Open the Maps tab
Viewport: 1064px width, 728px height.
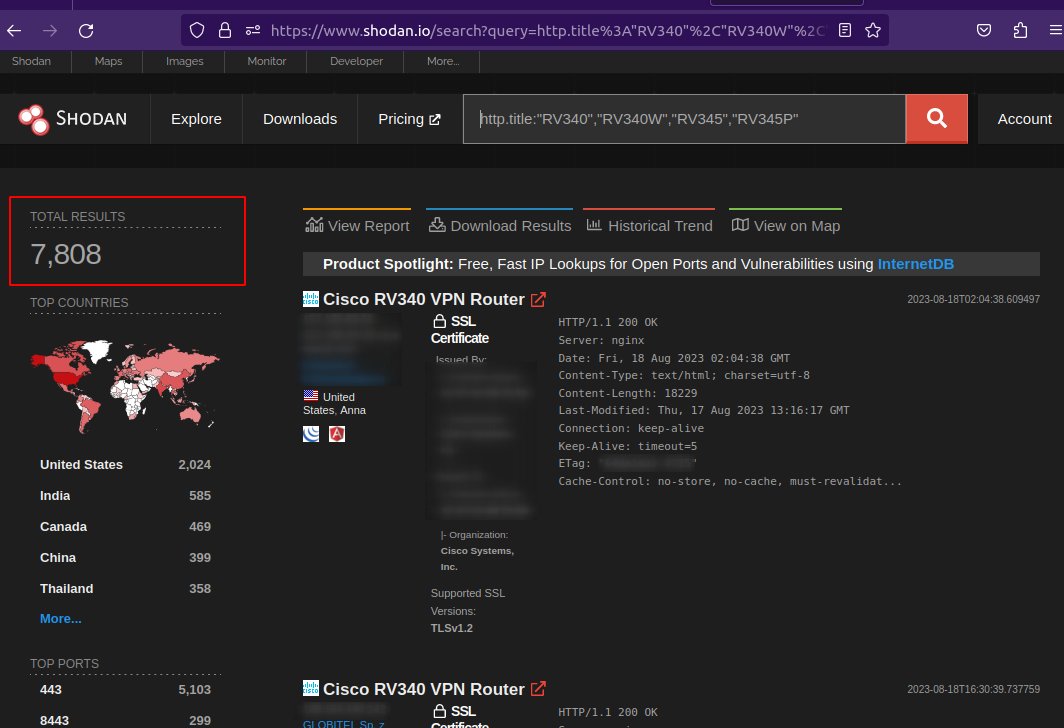point(109,61)
